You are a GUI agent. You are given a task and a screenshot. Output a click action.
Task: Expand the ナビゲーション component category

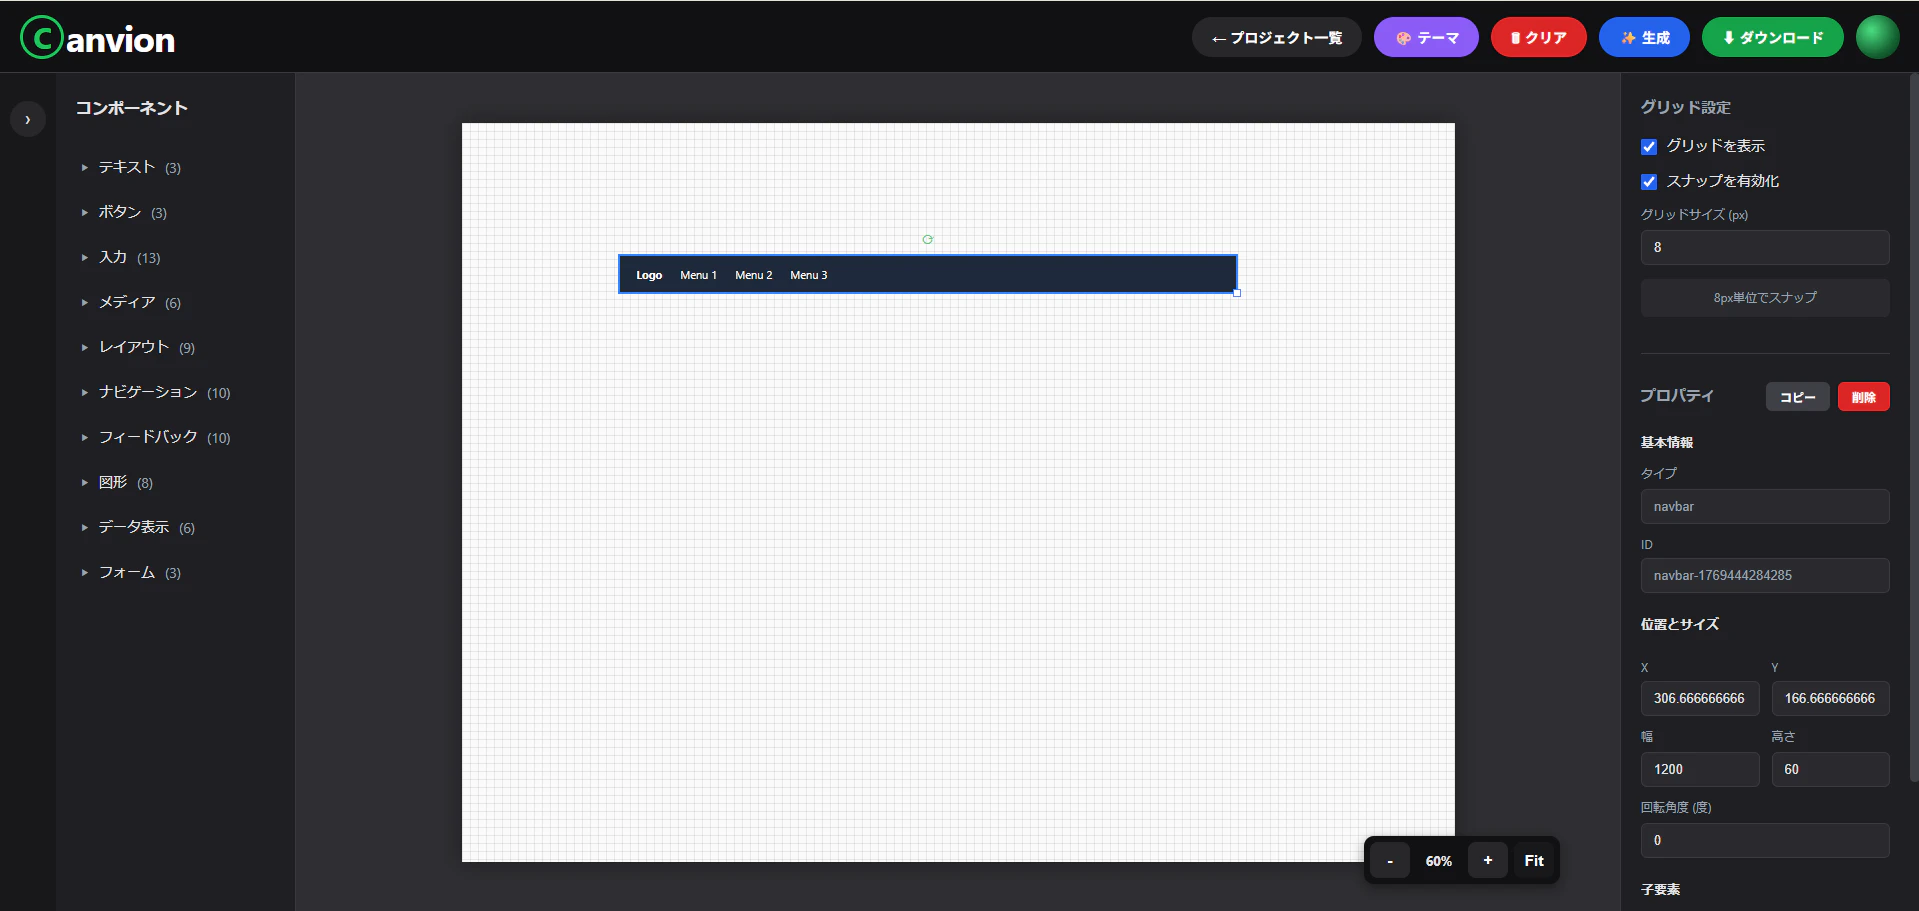(x=155, y=392)
